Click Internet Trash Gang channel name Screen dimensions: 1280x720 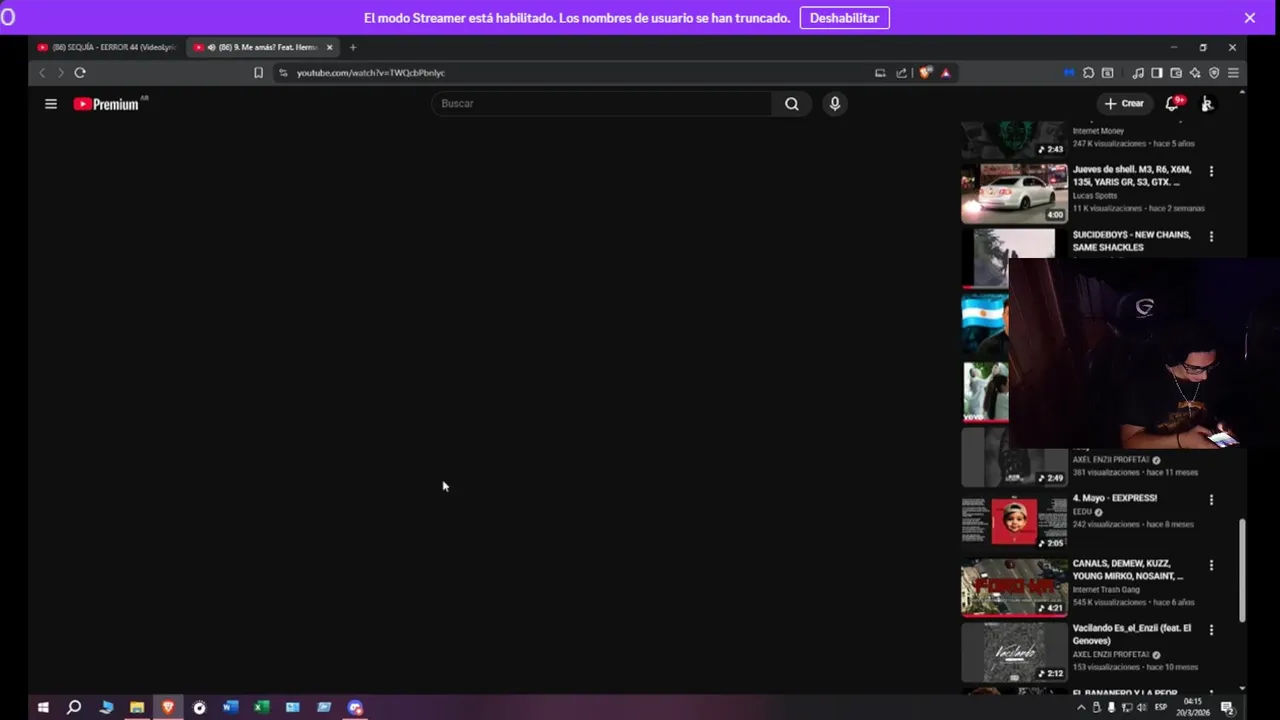(1106, 590)
